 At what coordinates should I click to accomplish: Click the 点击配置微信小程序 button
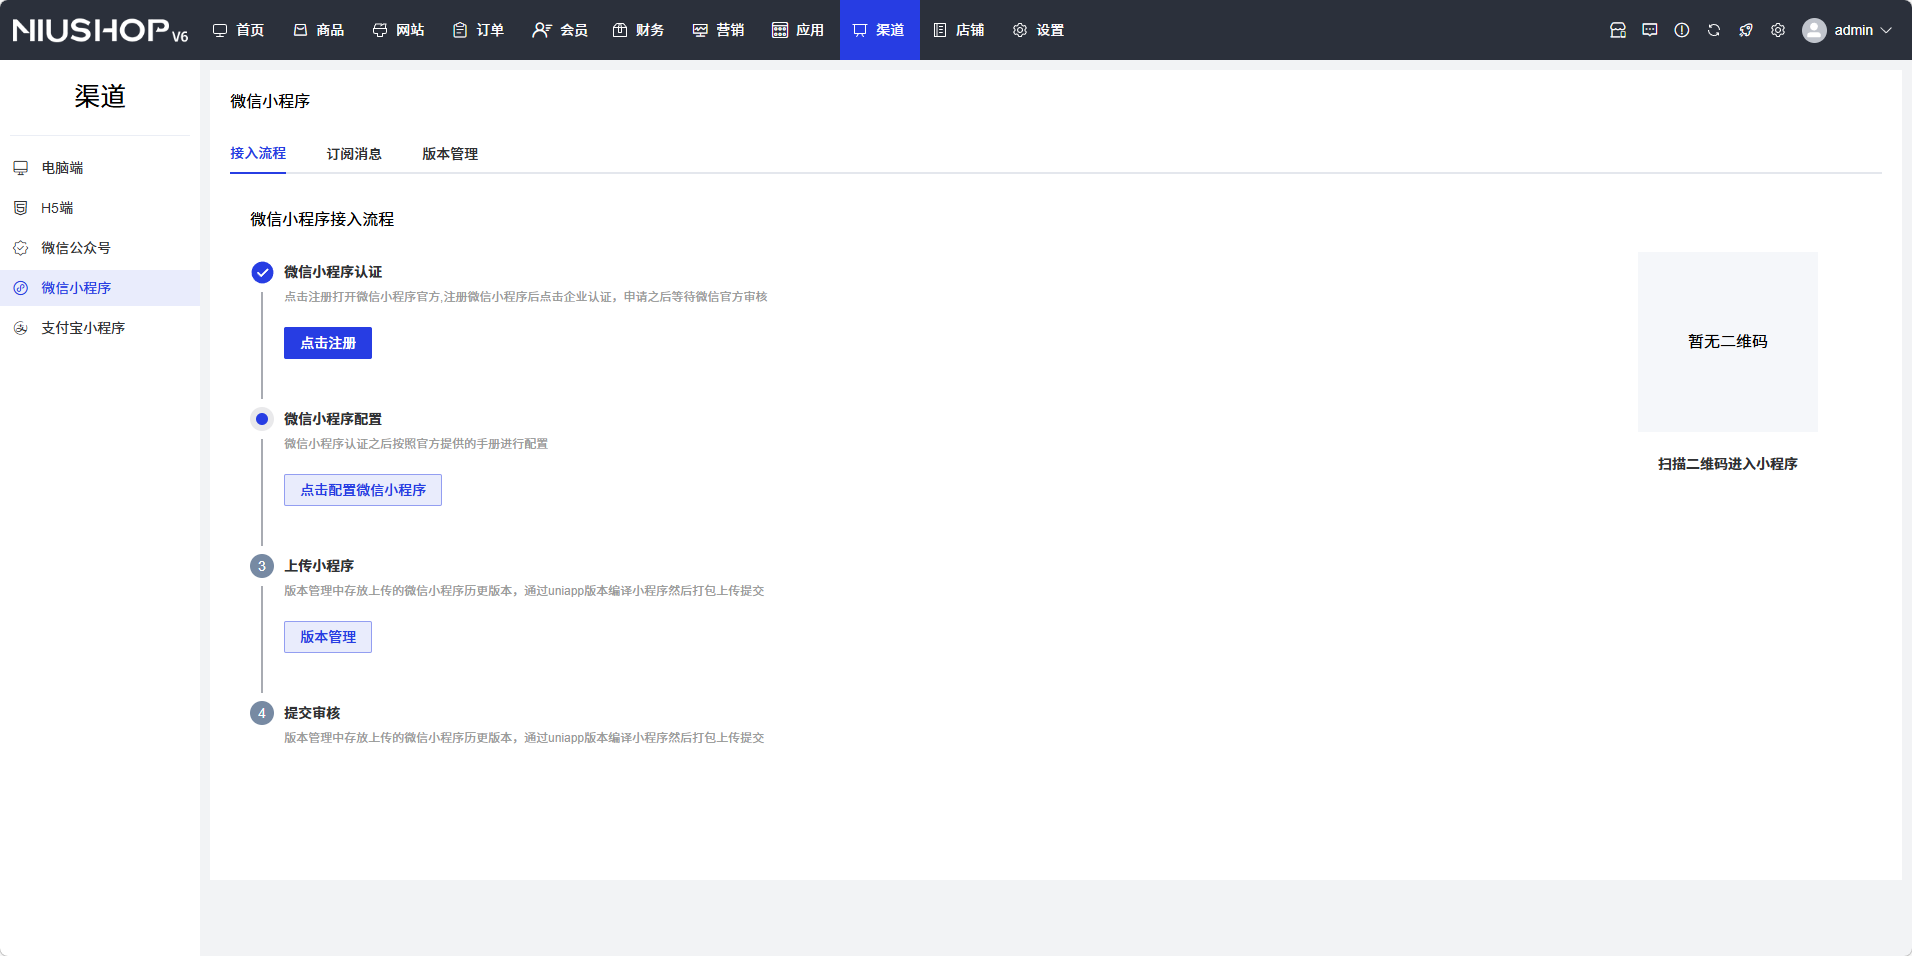click(362, 490)
